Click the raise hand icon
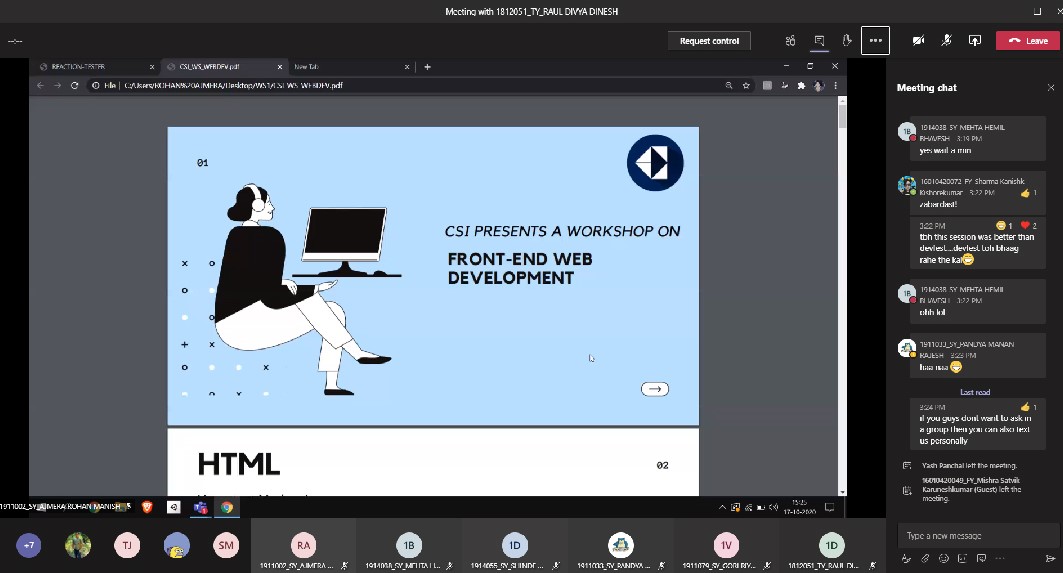The height and width of the screenshot is (573, 1063). 847,41
